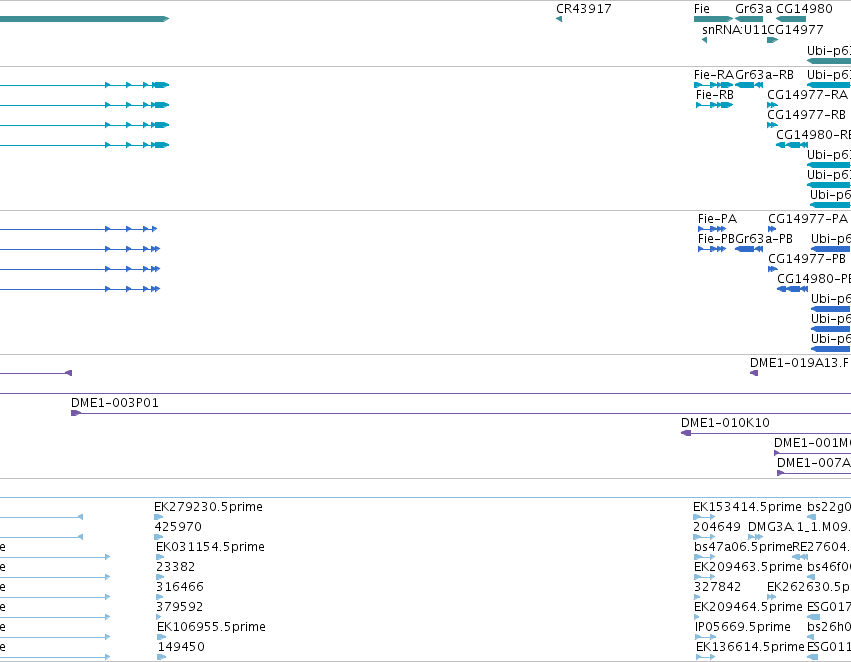Screen dimensions: 851x662
Task: Select the CG14980 gene label
Action: (x=804, y=9)
